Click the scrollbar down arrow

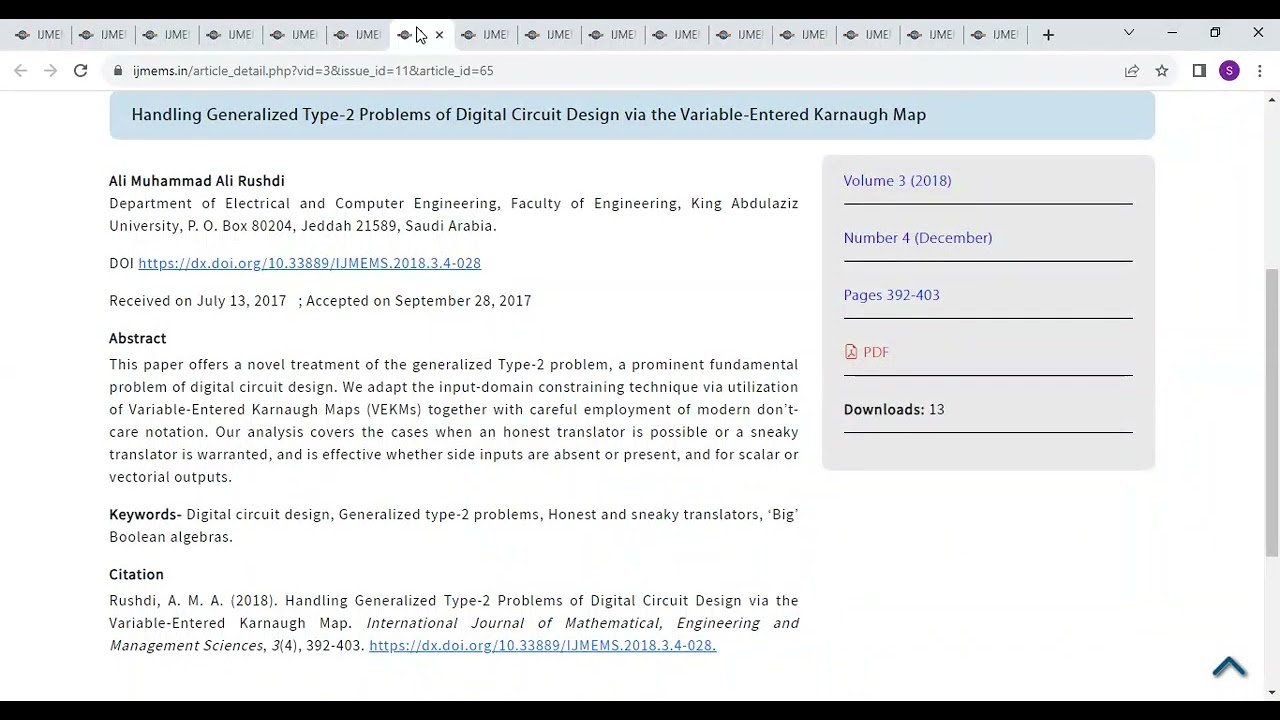click(1272, 692)
